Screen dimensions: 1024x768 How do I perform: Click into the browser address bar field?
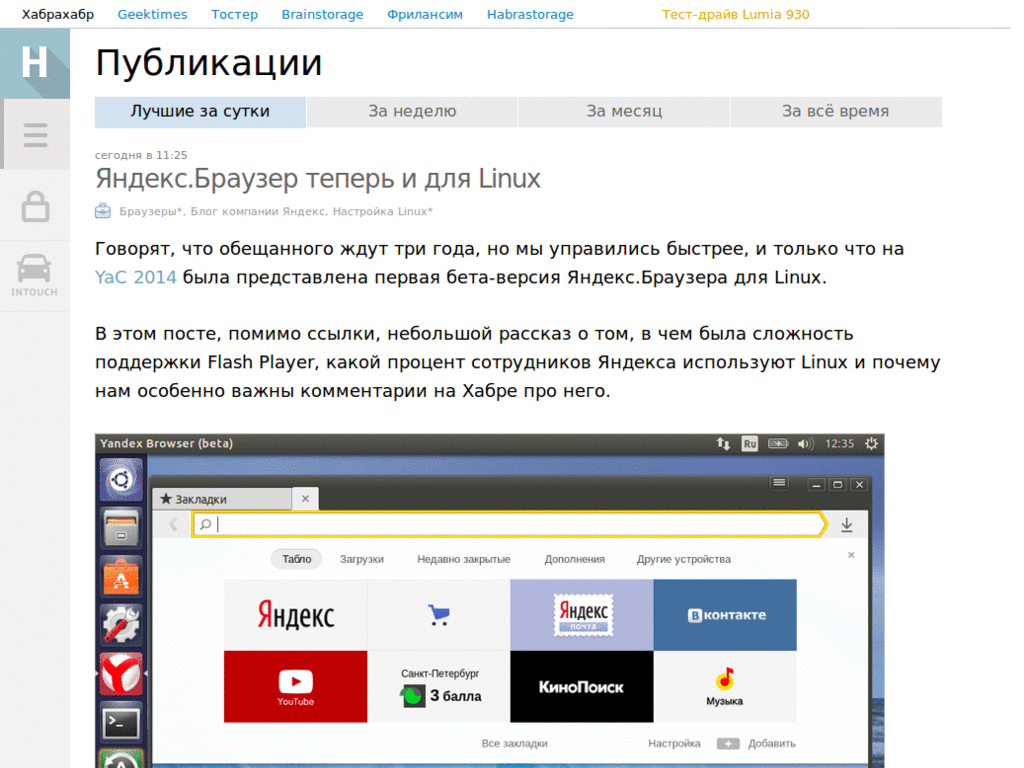[x=509, y=524]
